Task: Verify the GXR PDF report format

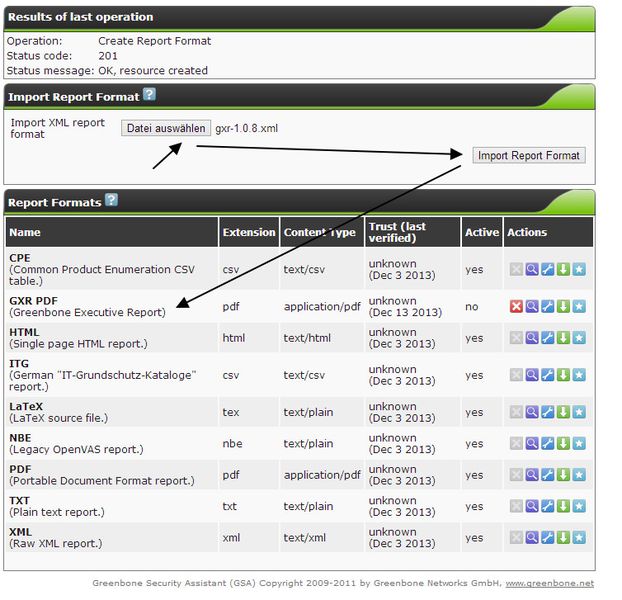Action: point(579,306)
